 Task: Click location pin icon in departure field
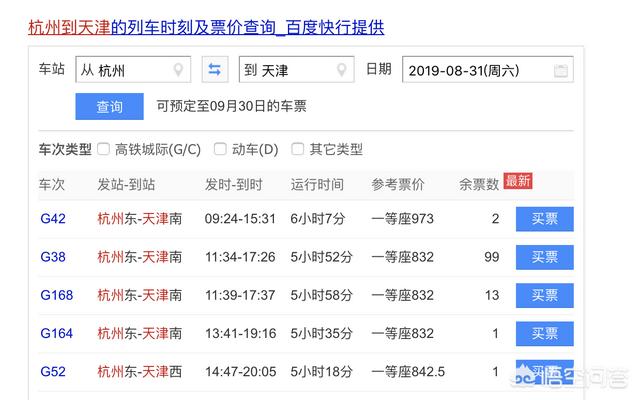coord(179,70)
